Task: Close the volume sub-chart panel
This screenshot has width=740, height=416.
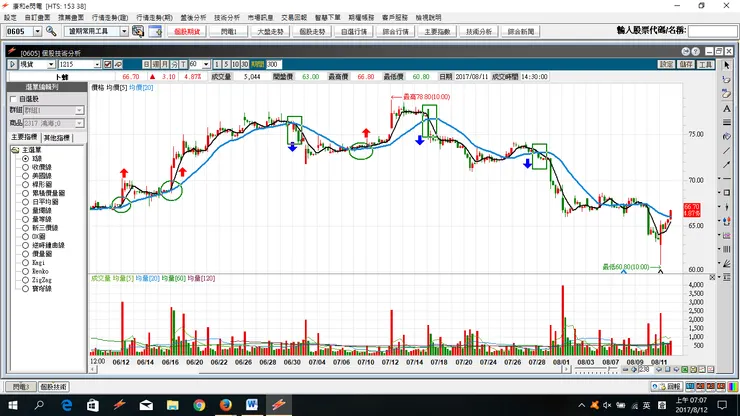Action: tap(712, 278)
